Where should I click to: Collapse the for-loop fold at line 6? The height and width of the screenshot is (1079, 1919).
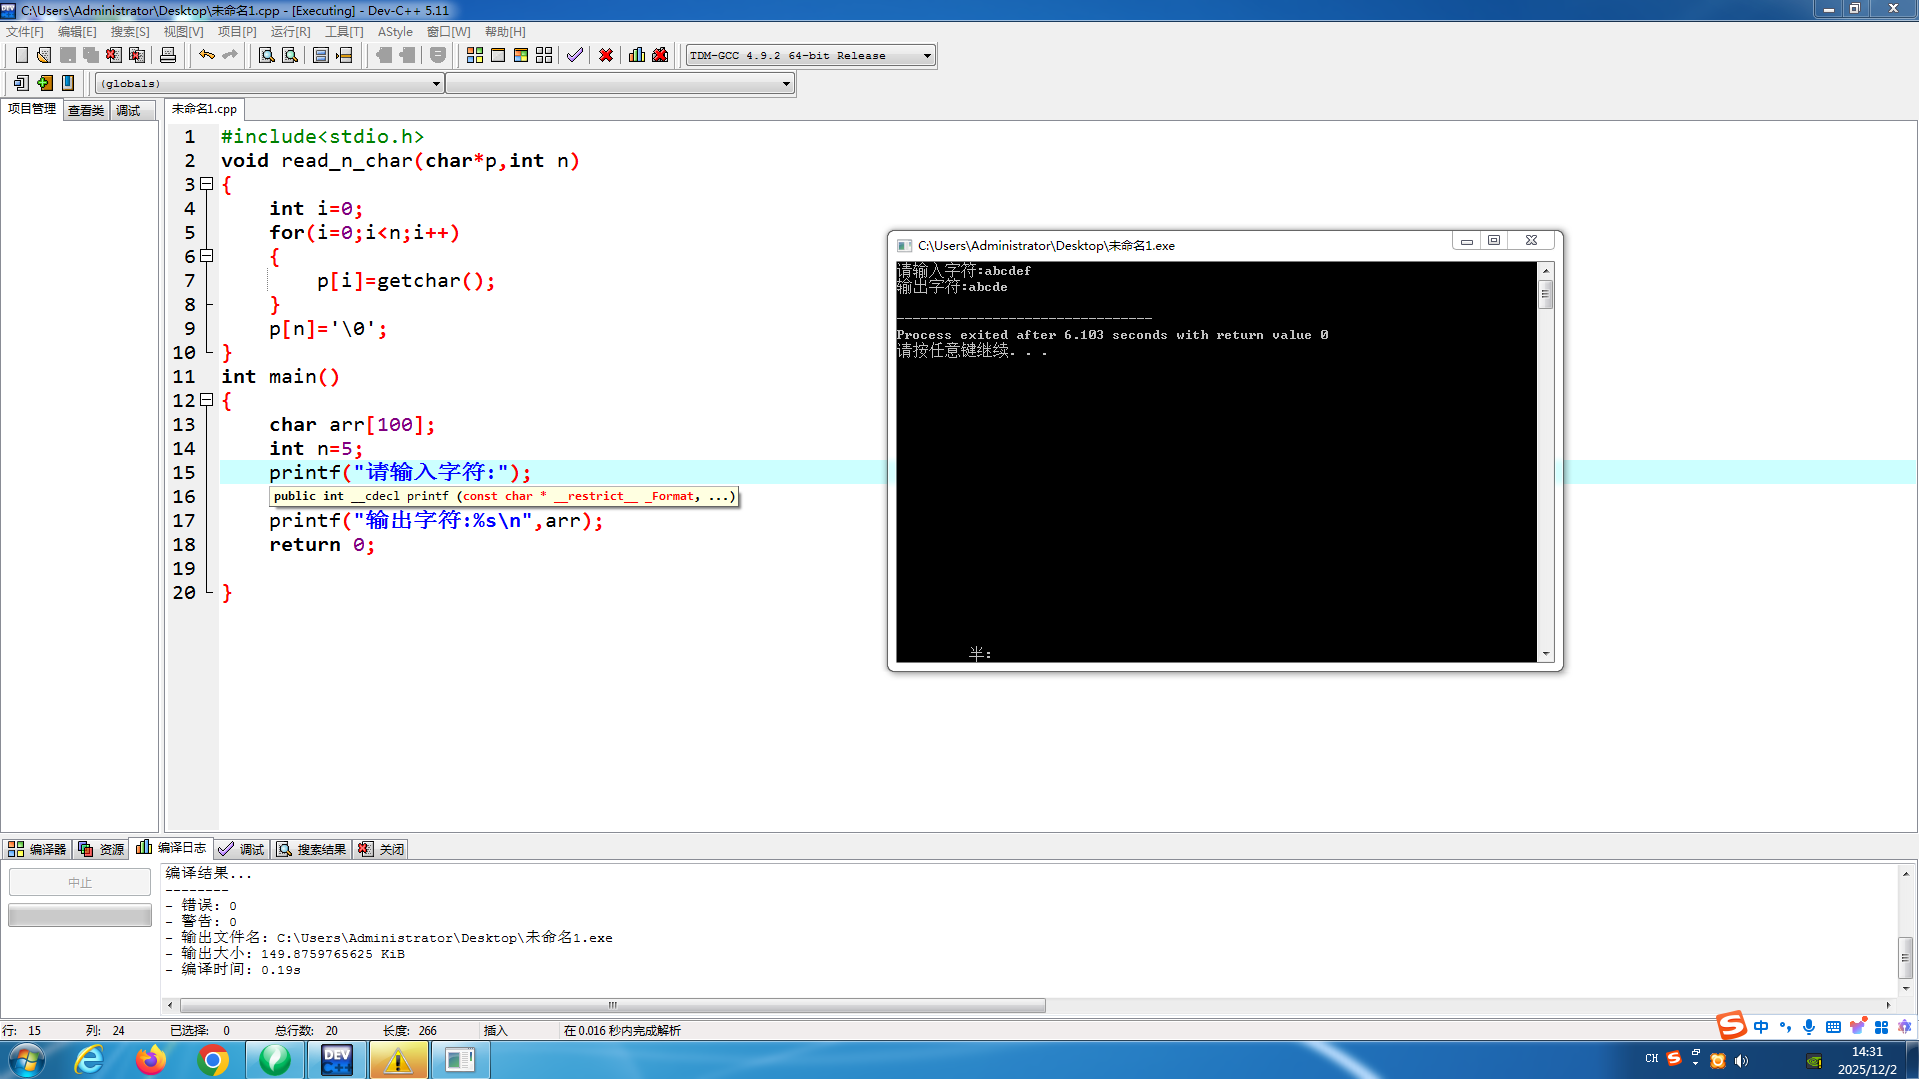coord(207,256)
